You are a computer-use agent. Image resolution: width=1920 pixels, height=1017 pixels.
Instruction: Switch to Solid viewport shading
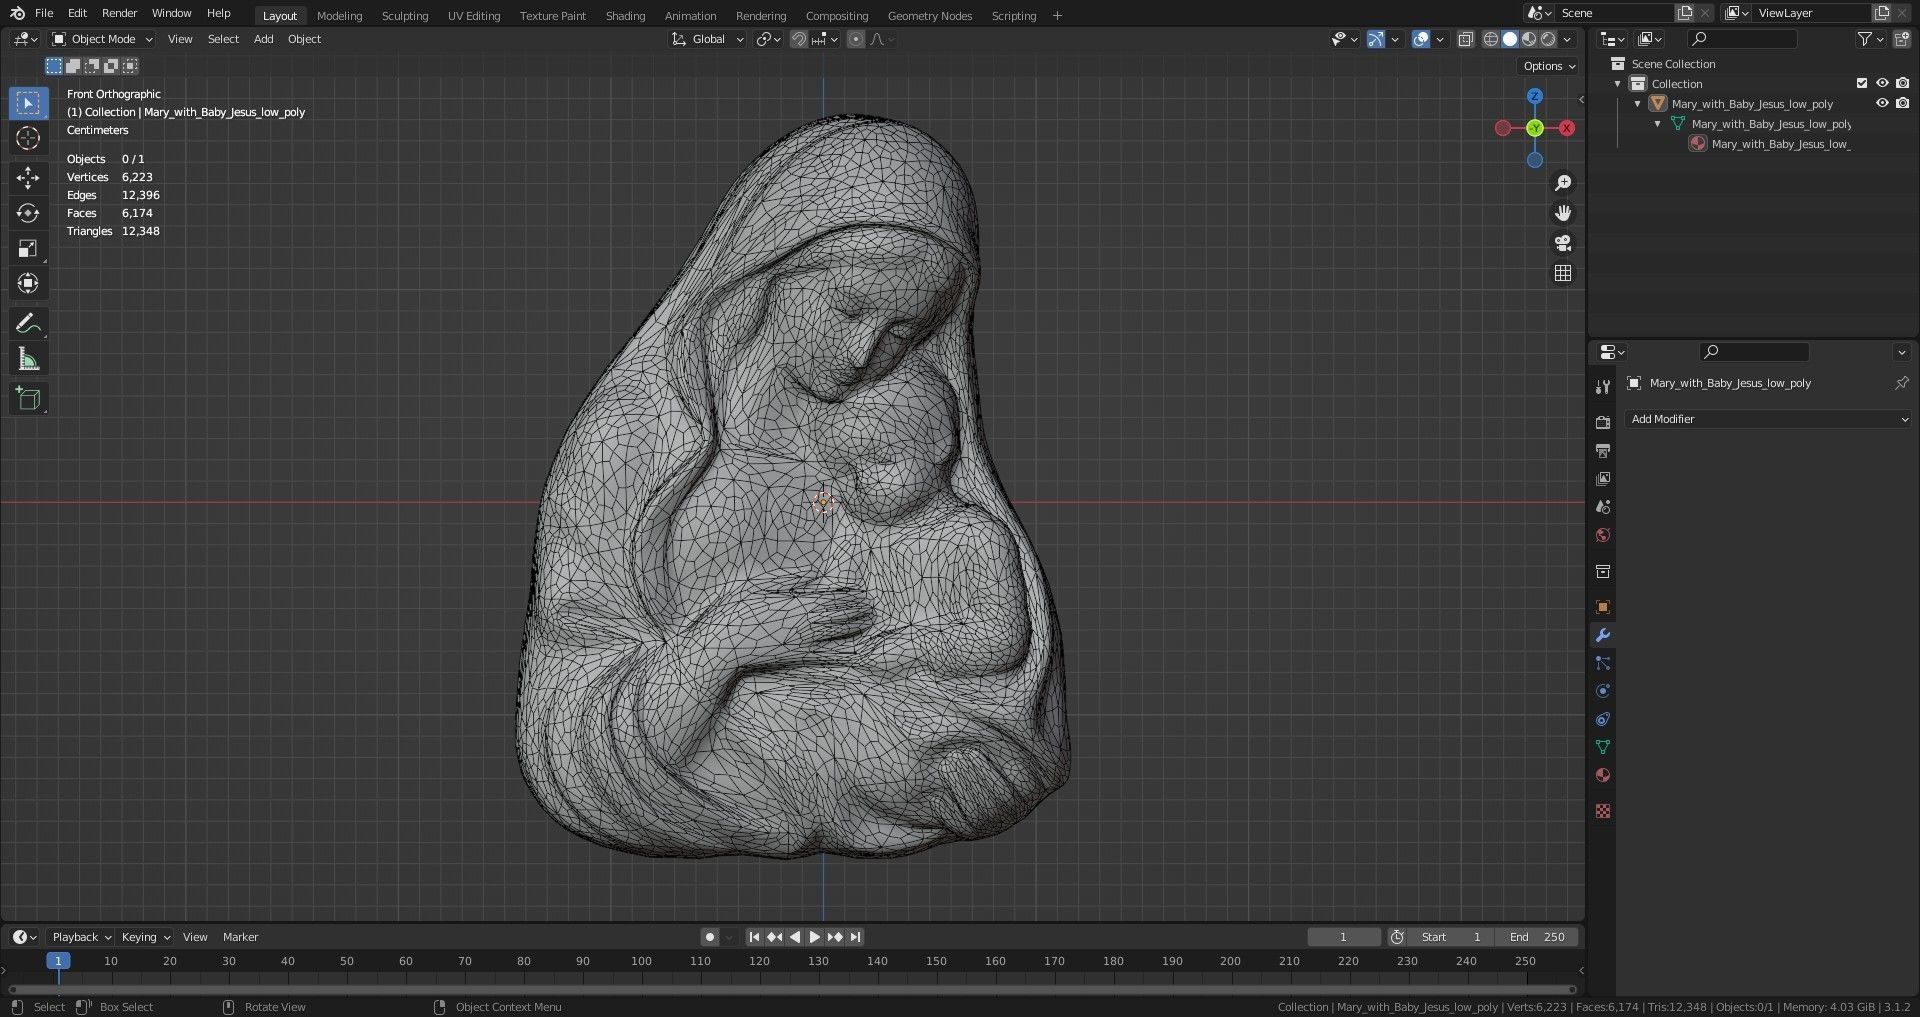[x=1510, y=39]
